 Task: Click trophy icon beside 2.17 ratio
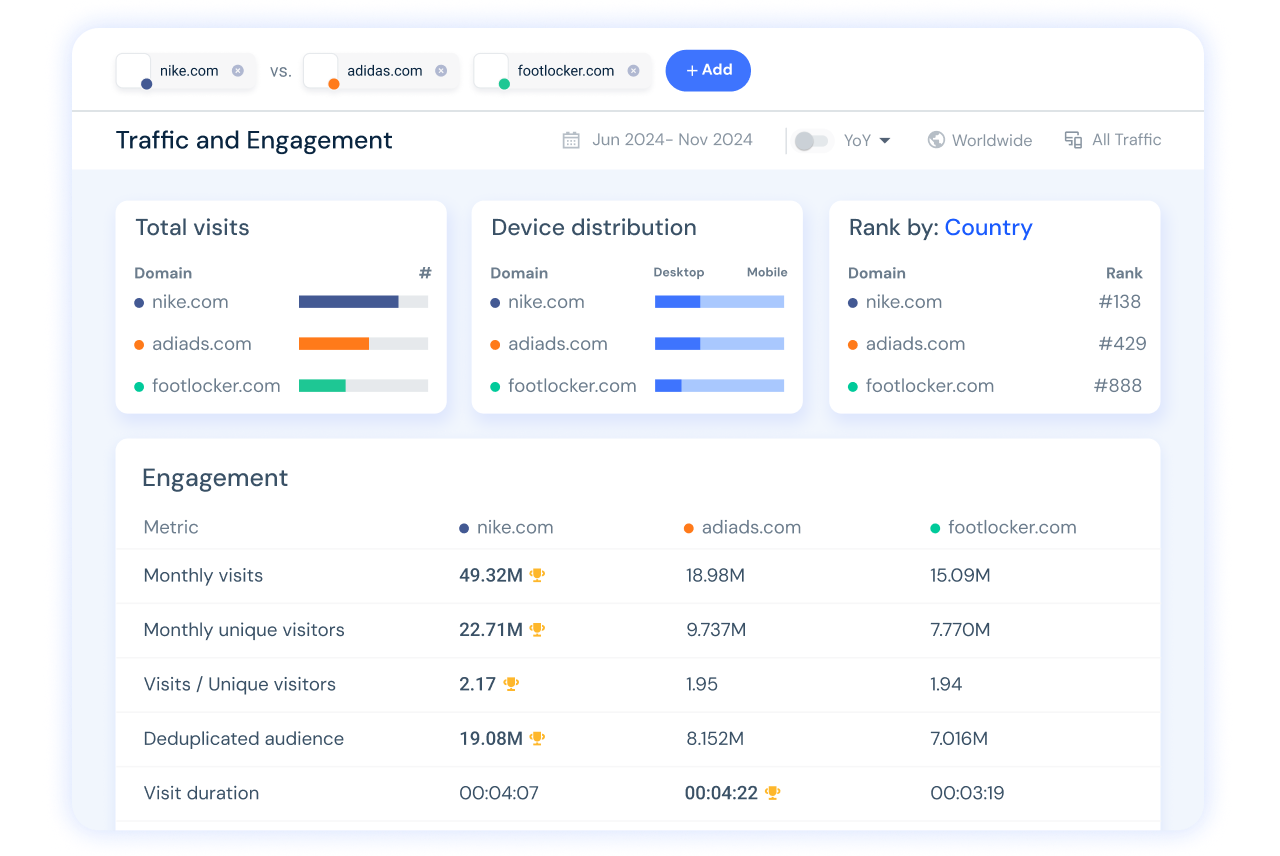tap(511, 684)
